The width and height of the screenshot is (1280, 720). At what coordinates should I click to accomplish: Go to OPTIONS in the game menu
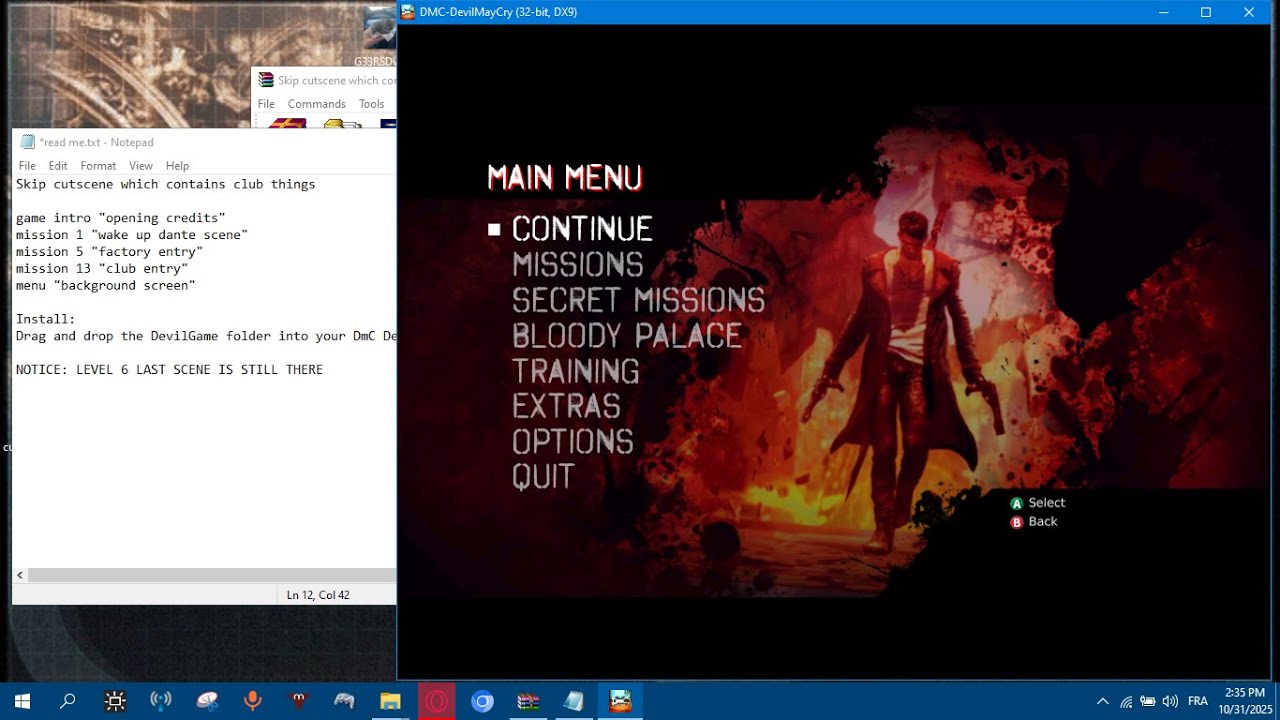[x=573, y=441]
